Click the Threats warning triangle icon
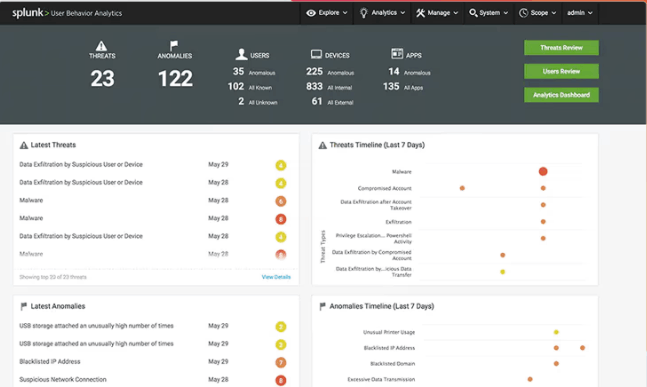This screenshot has height=387, width=647. (x=101, y=45)
